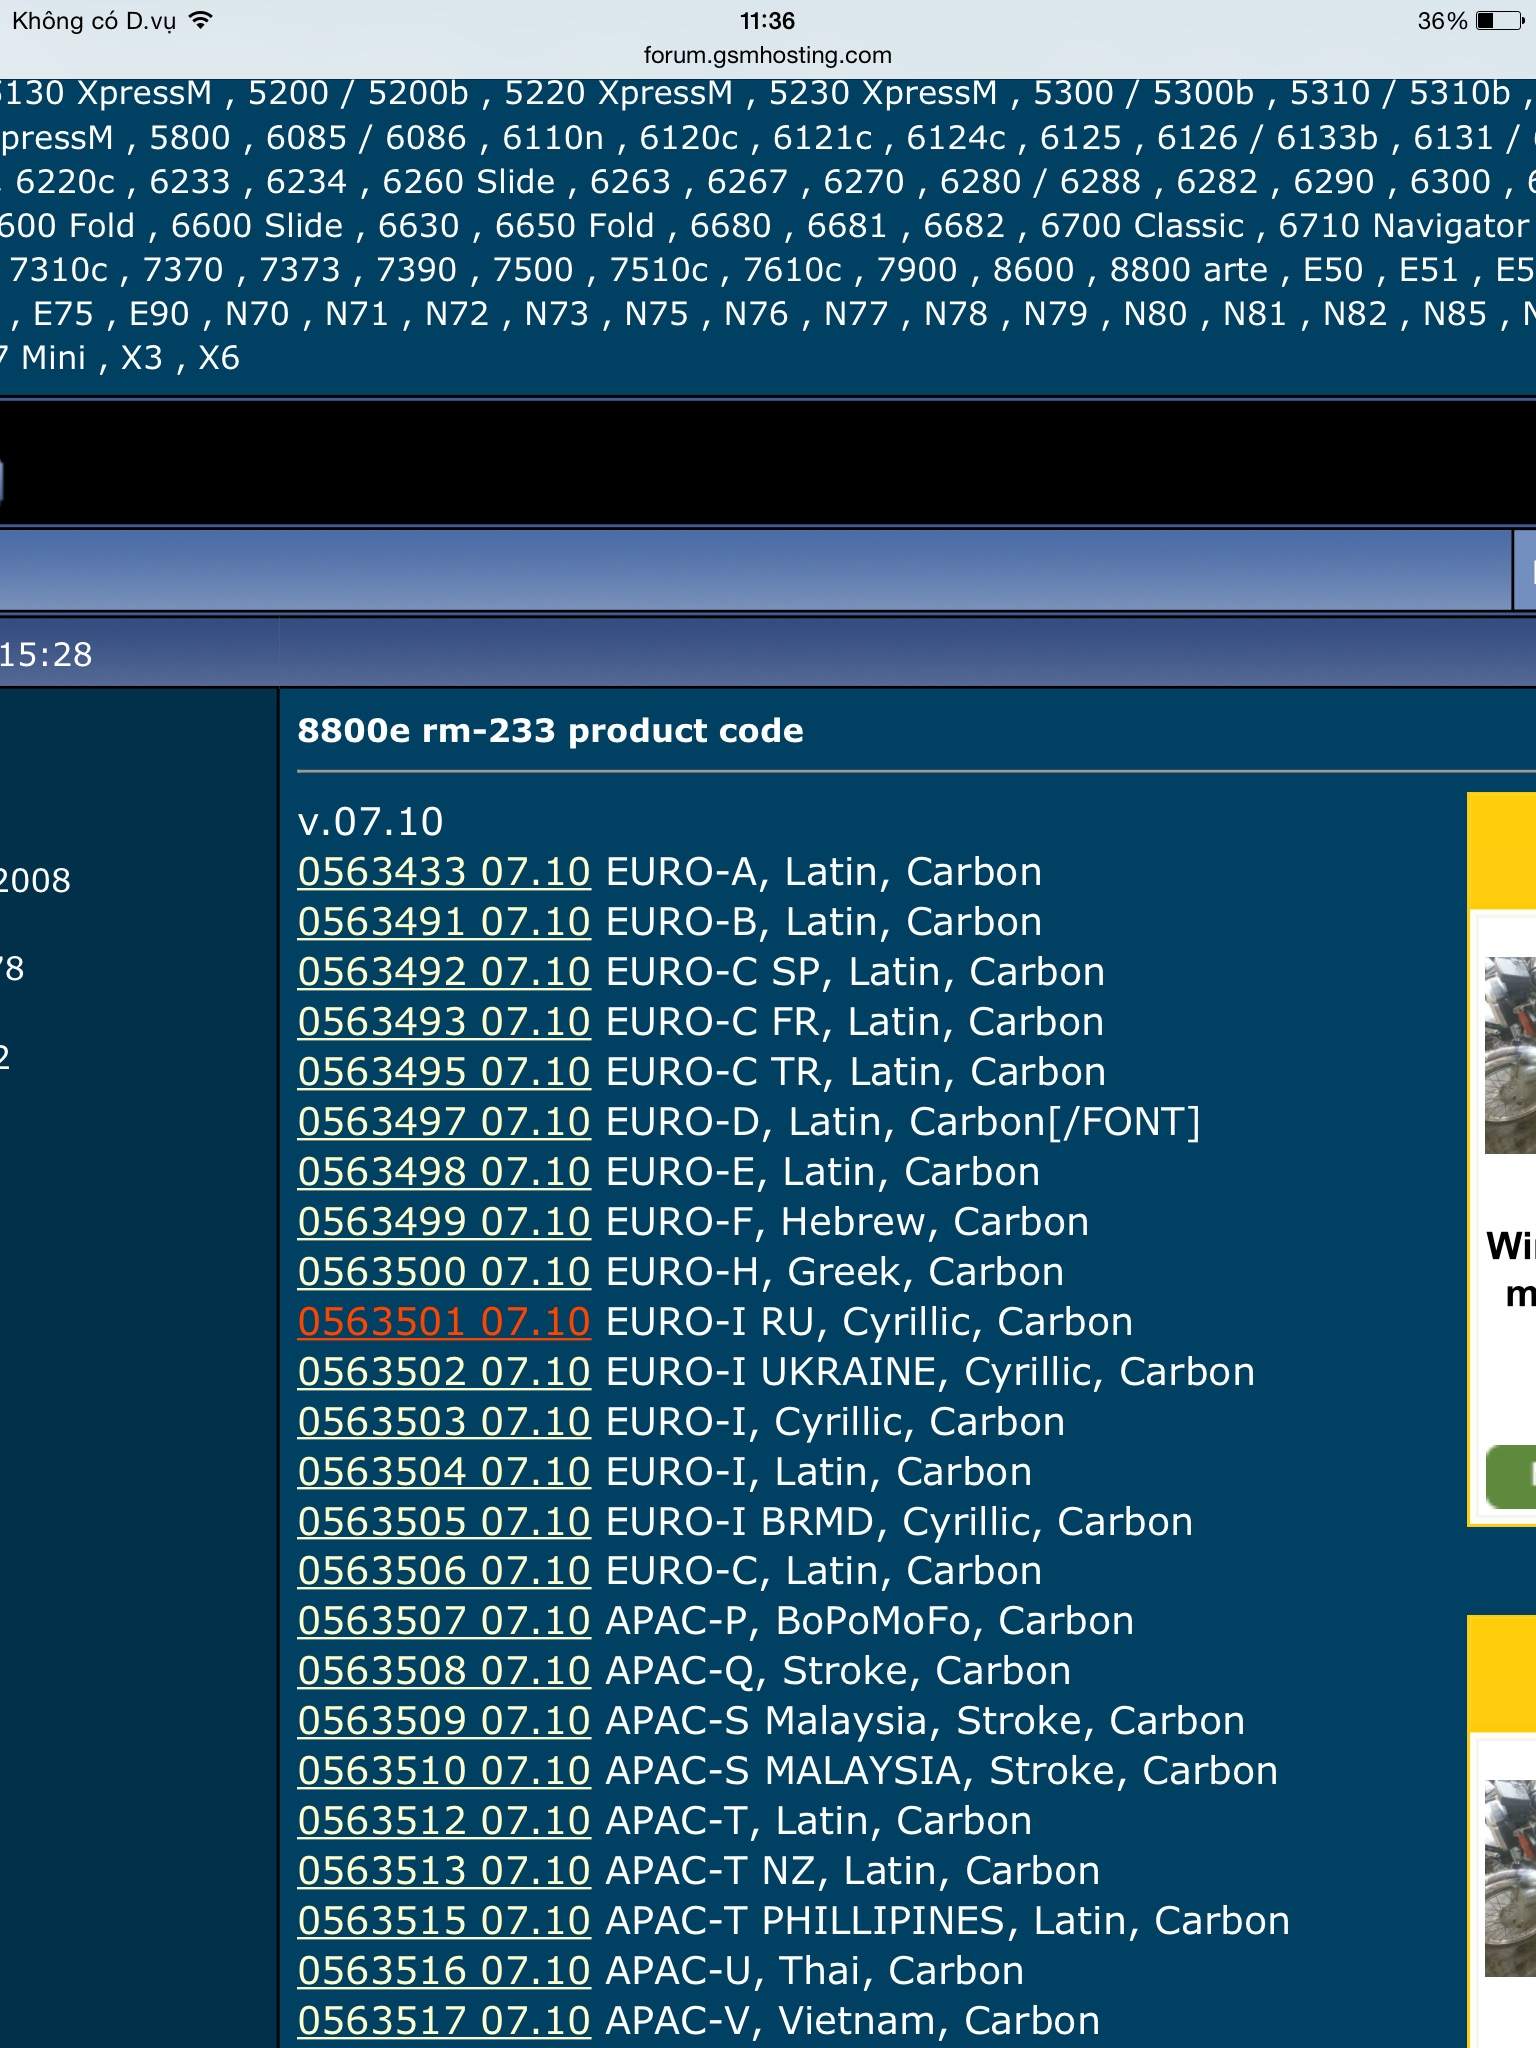The height and width of the screenshot is (2048, 1536).
Task: Select the 0563516 07.10 Thai link
Action: tap(444, 1971)
